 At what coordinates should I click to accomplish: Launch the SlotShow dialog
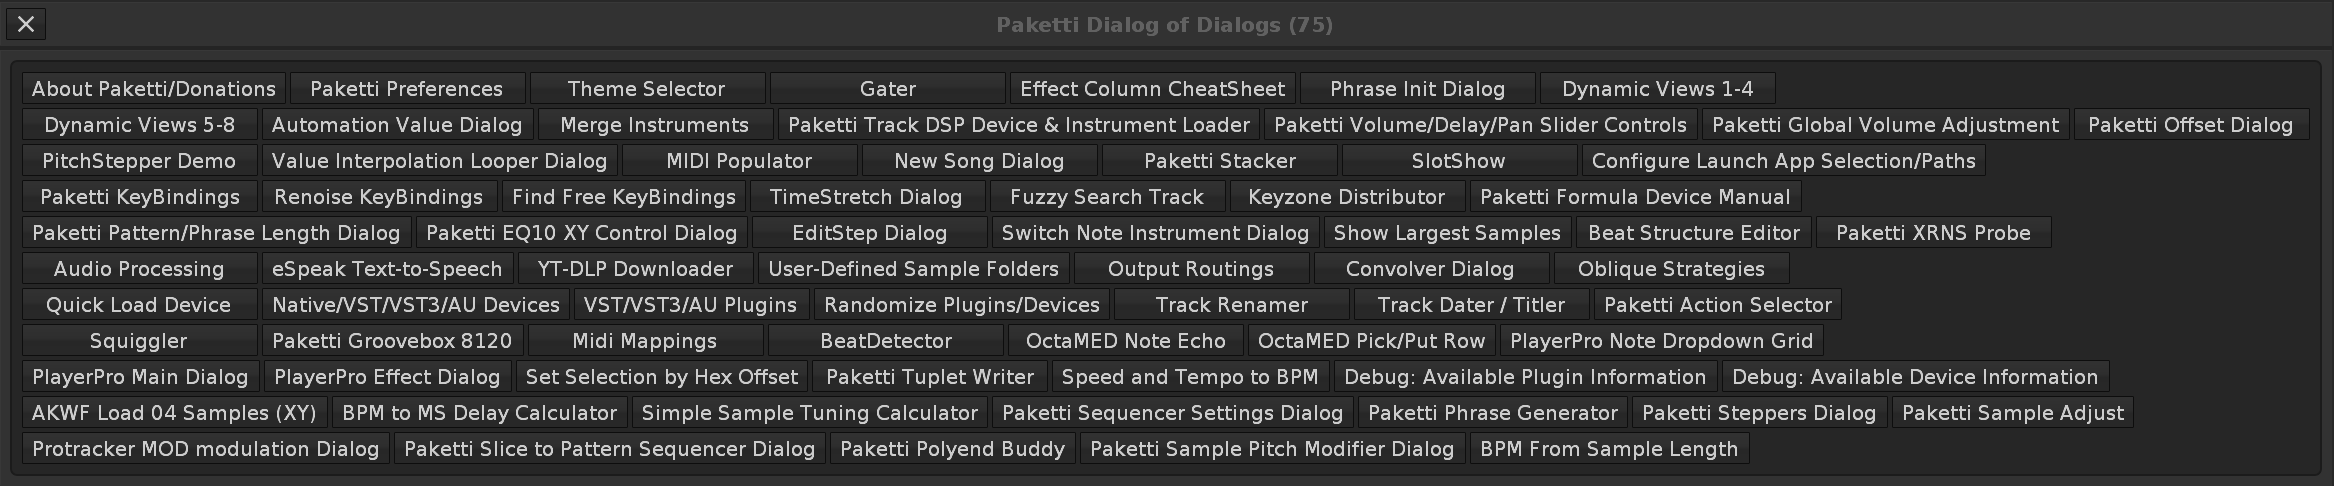coord(1458,161)
